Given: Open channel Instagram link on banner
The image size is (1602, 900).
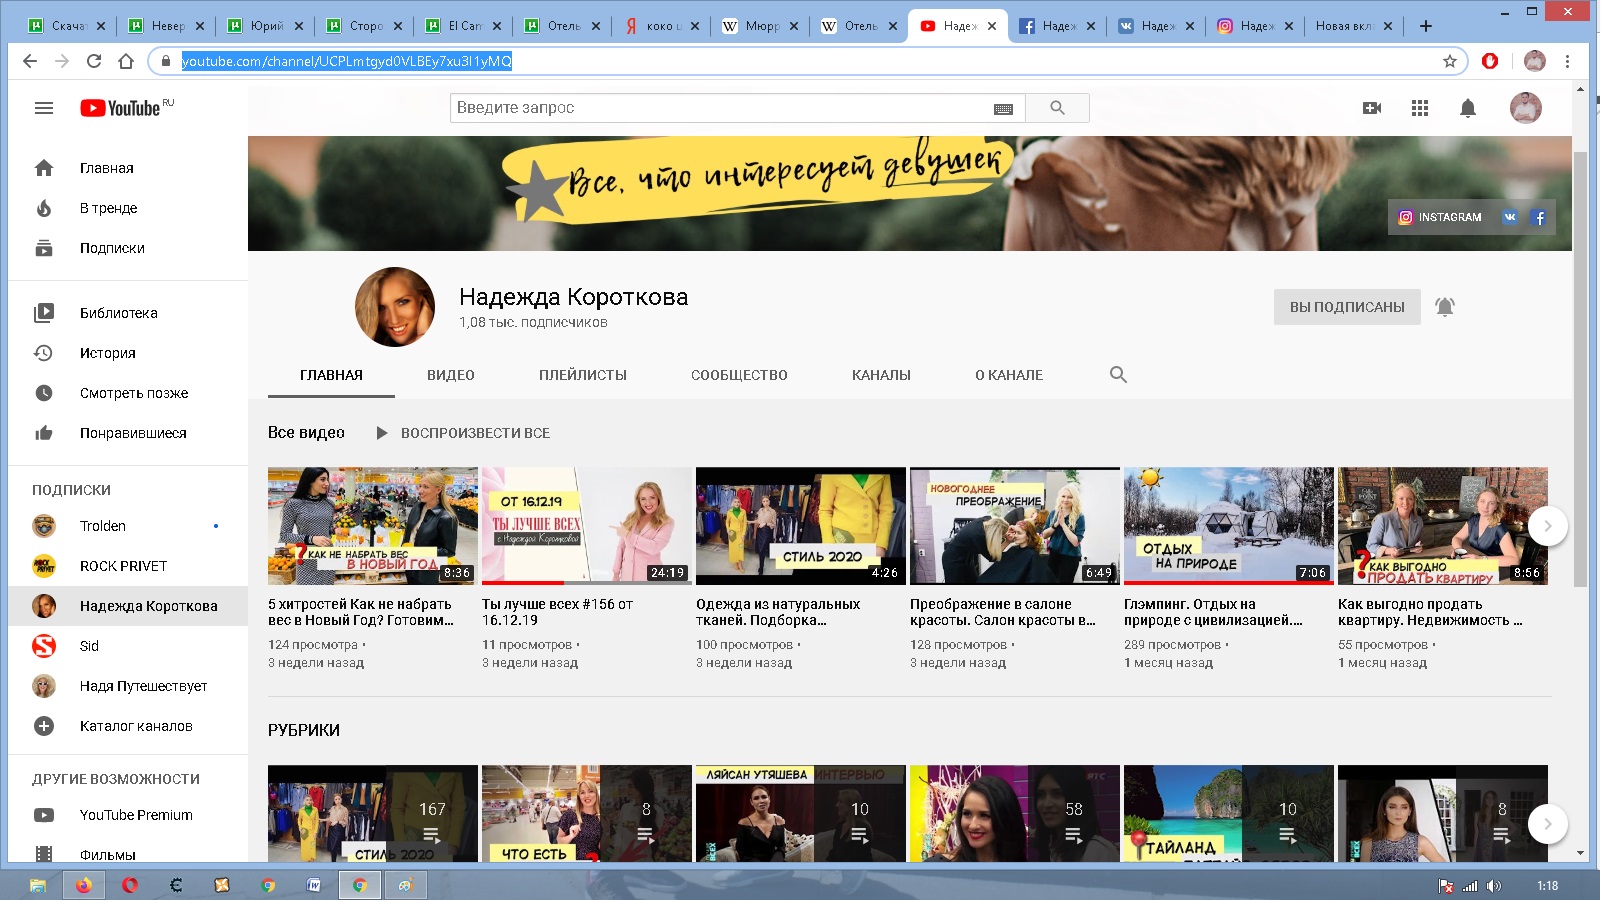Looking at the screenshot, I should [1440, 217].
